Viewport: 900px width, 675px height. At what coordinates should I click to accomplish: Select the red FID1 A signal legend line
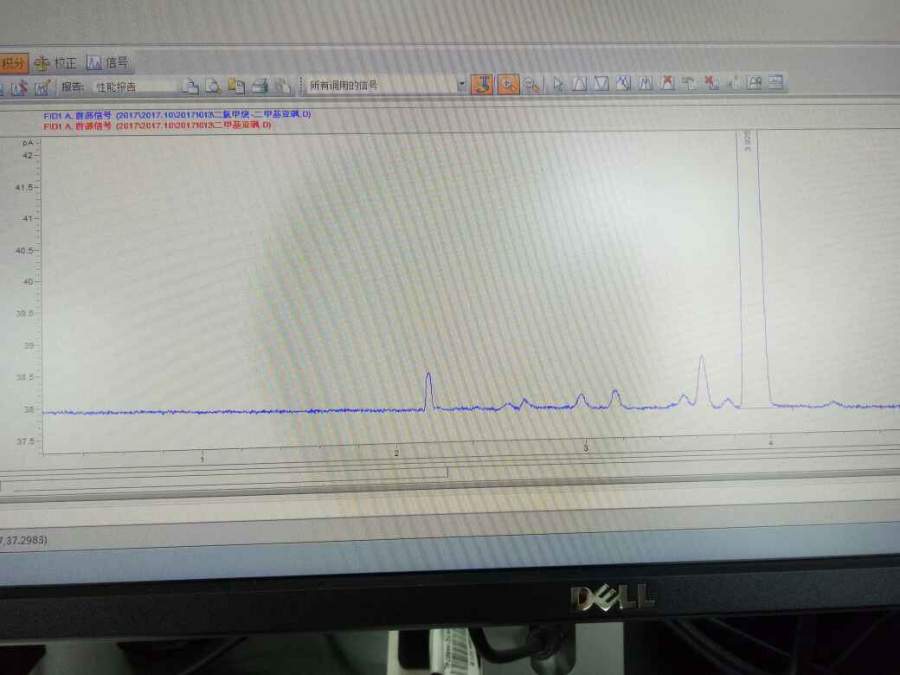coord(157,125)
